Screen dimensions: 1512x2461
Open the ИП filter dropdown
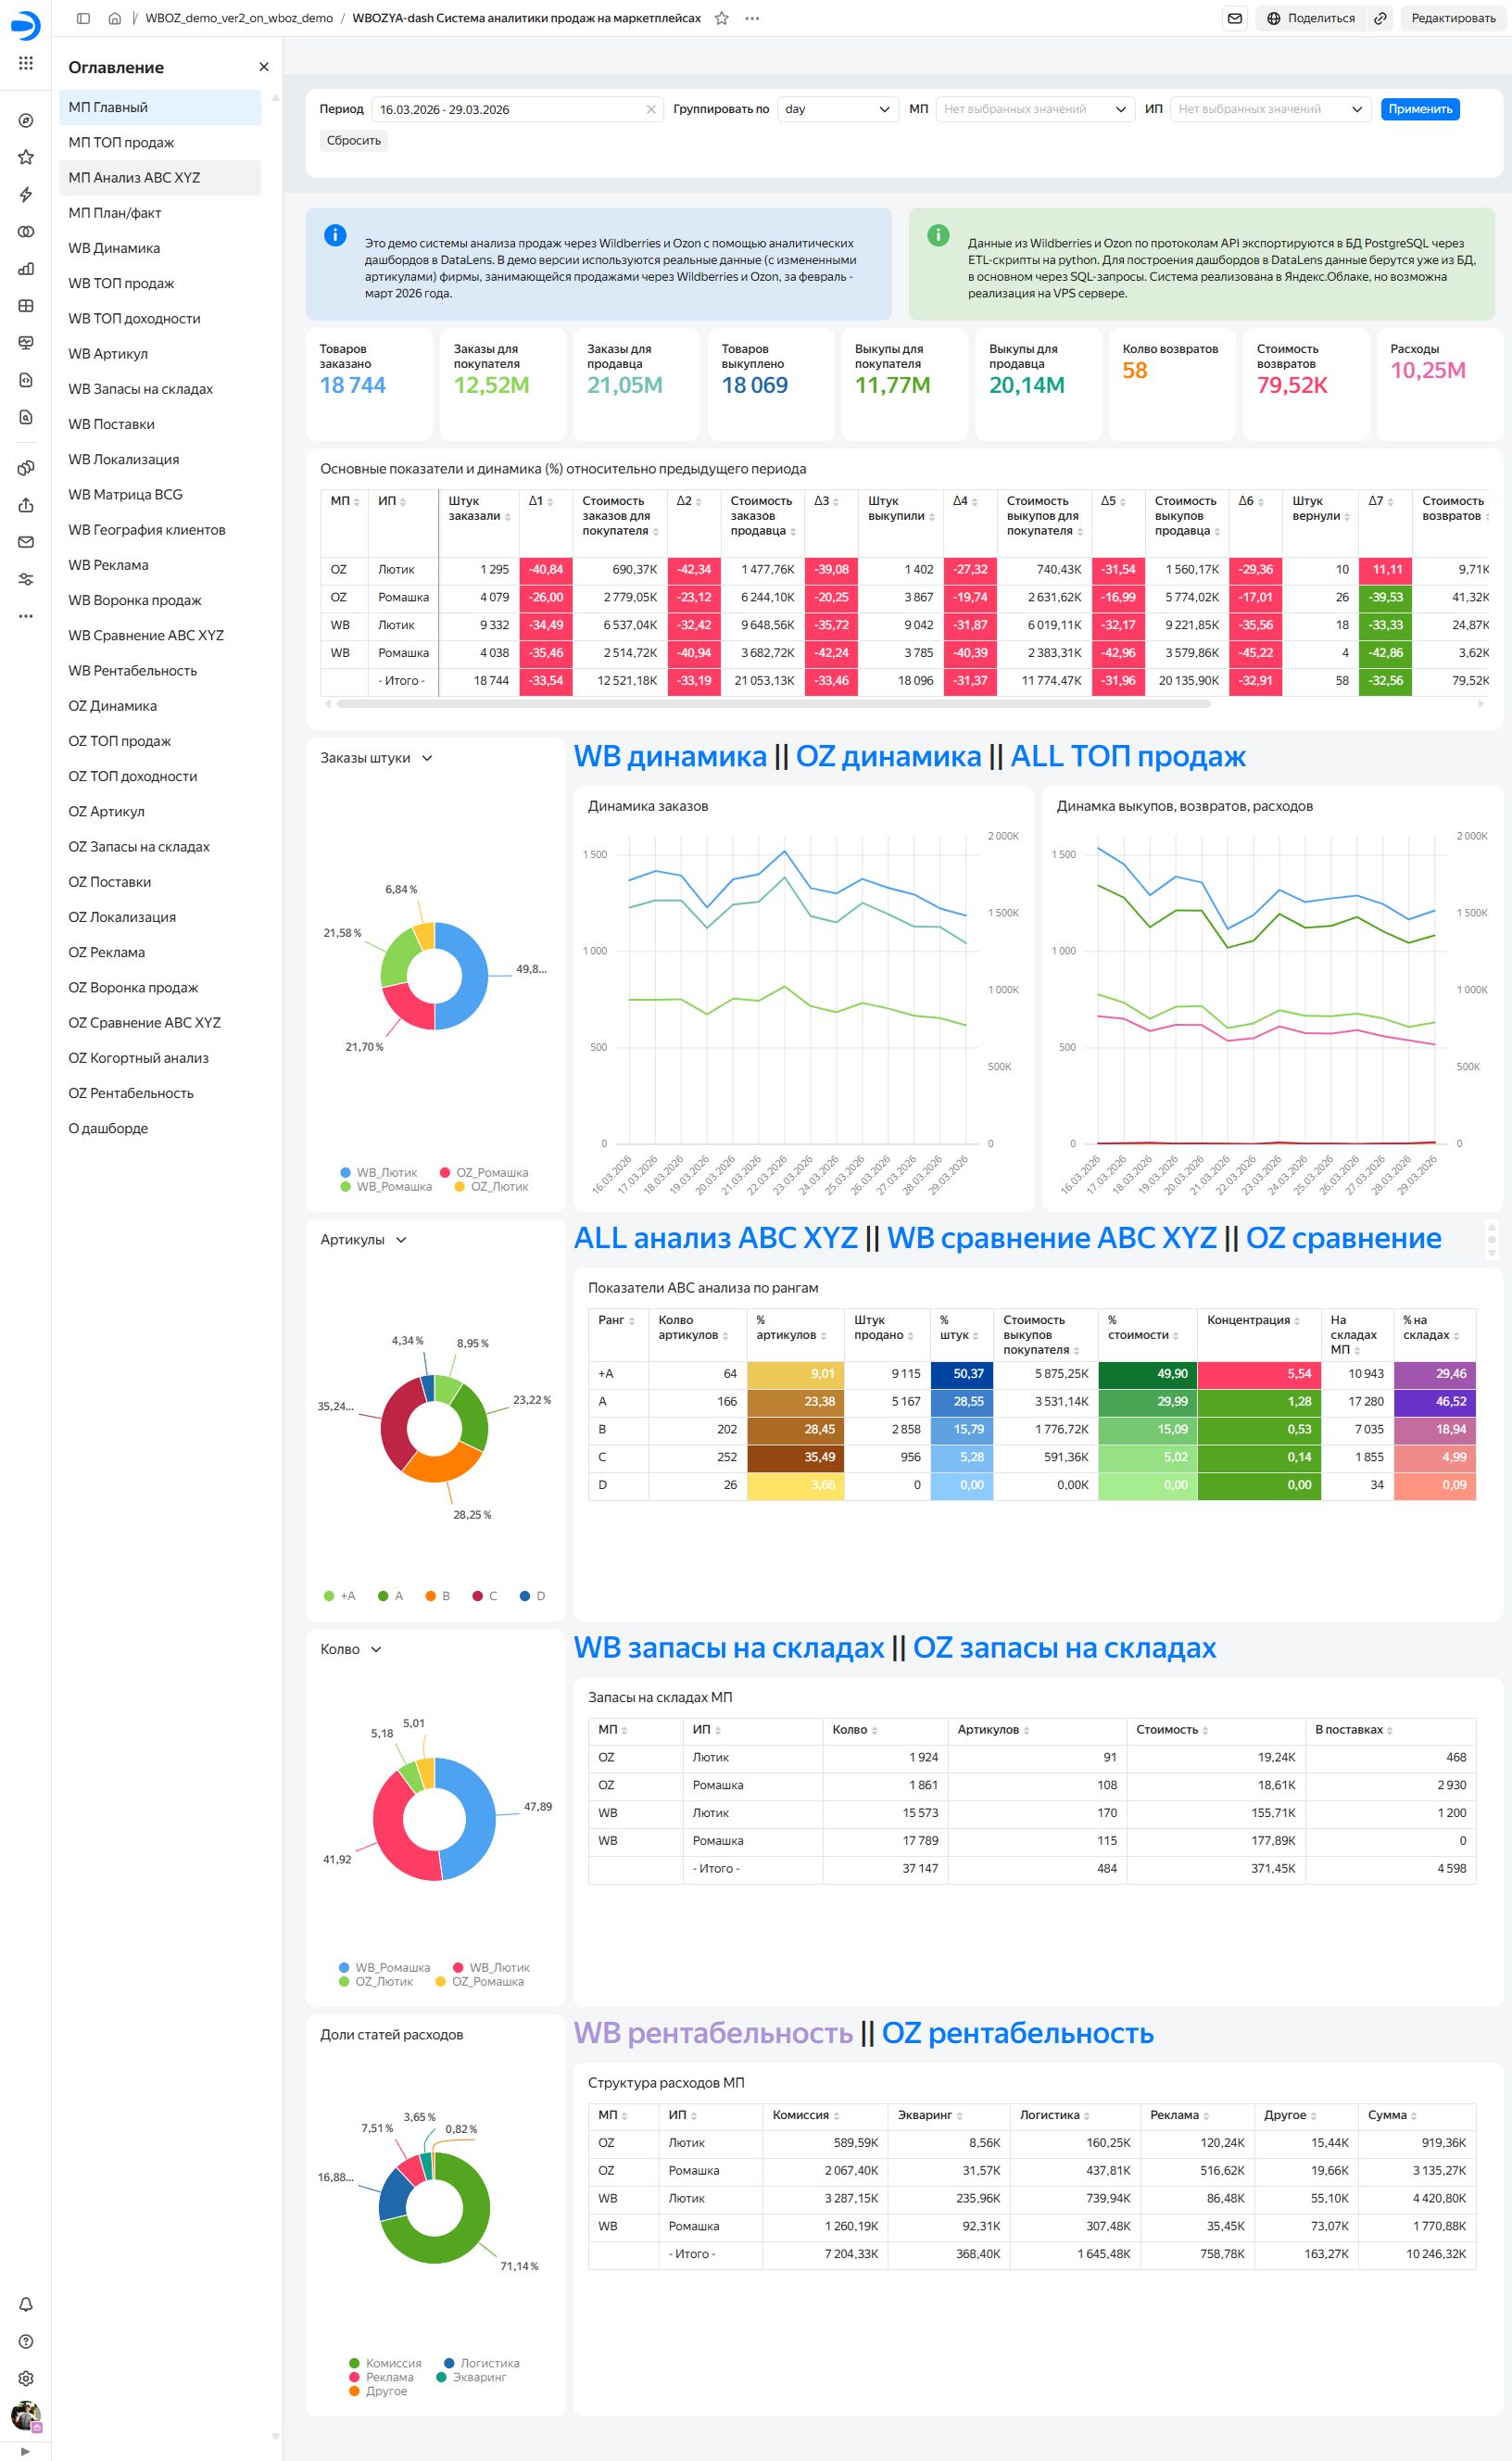[x=1270, y=109]
